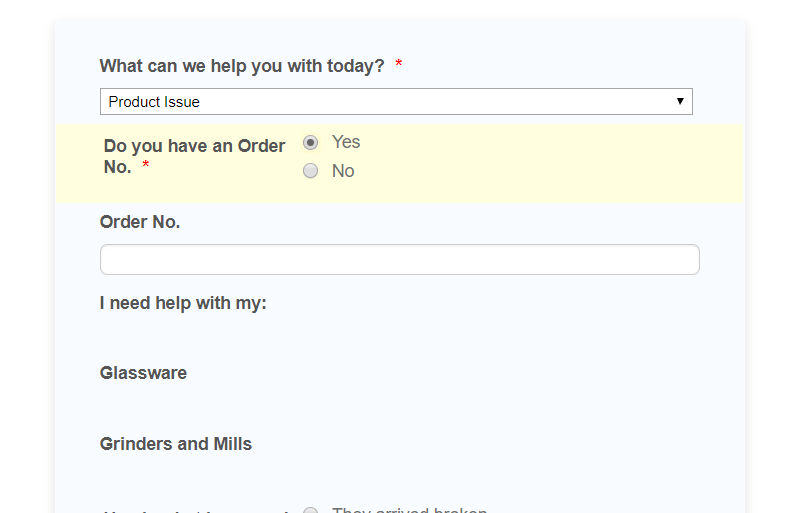Click the 'No' option label text

343,171
